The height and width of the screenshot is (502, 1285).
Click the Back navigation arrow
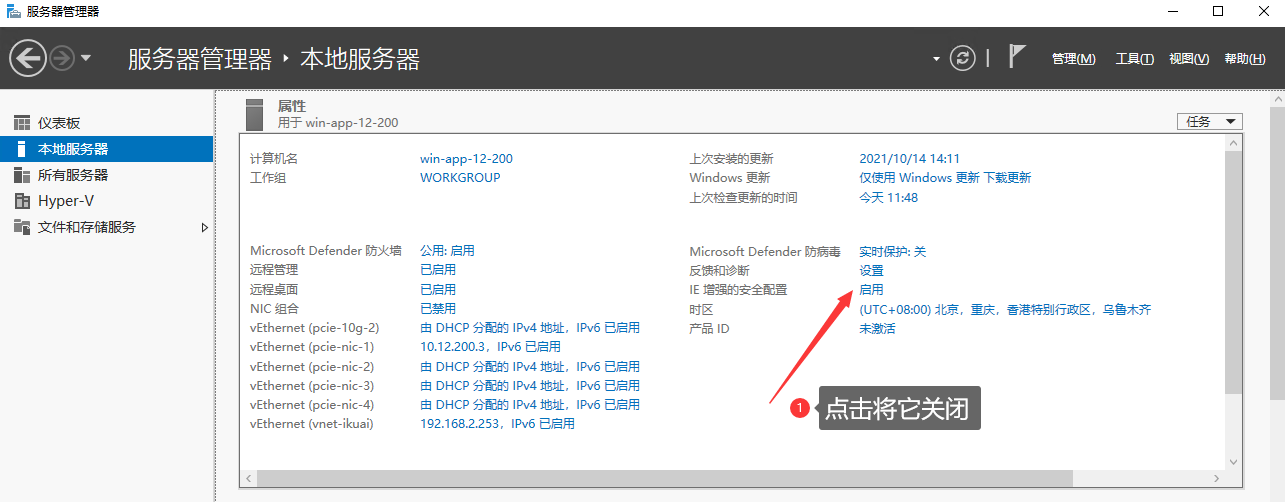[29, 58]
